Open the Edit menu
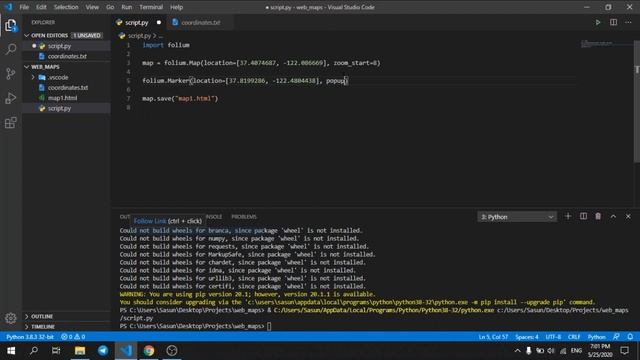640x360 pixels. (41, 7)
